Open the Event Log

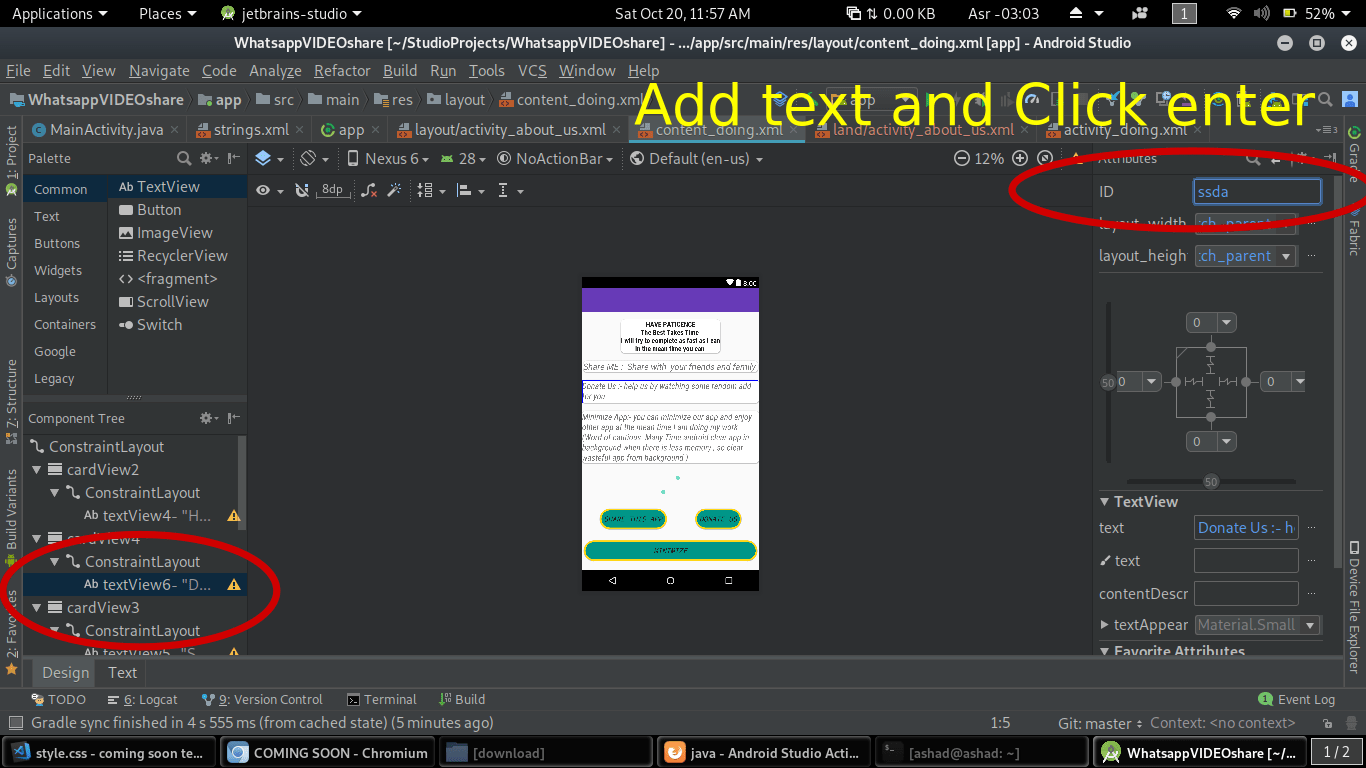(1297, 699)
